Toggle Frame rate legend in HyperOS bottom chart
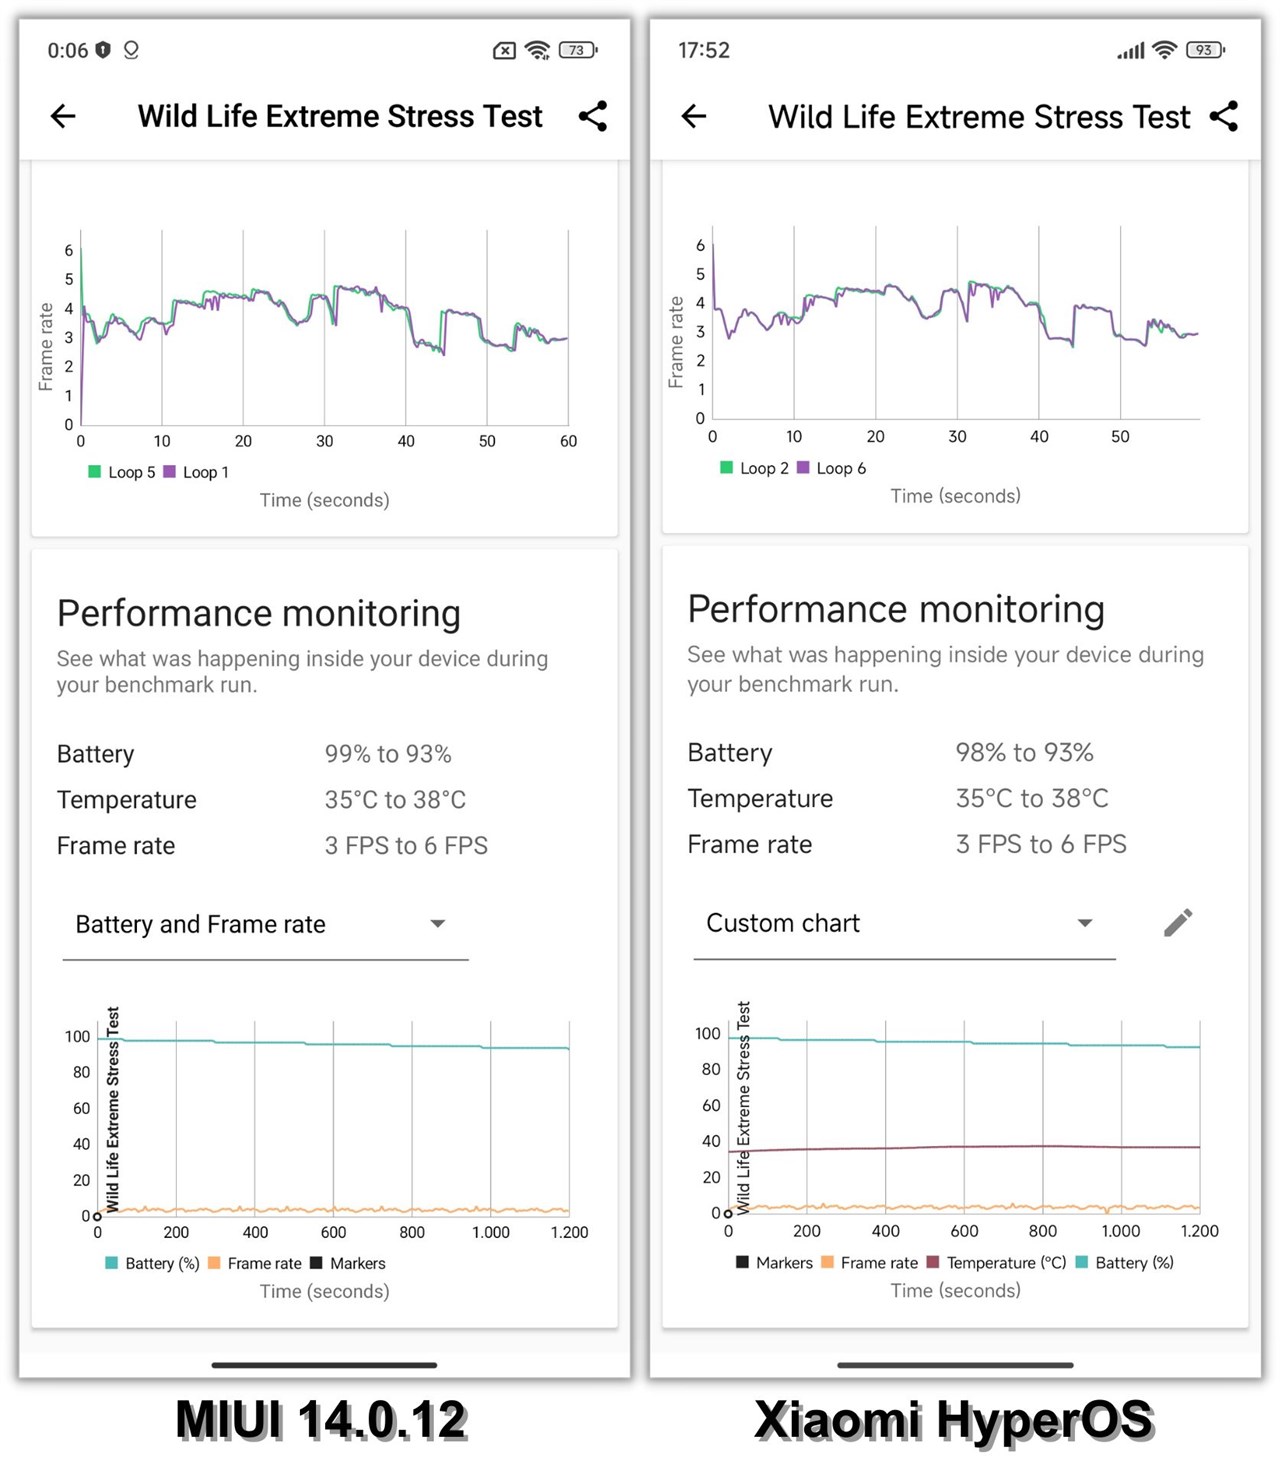The image size is (1280, 1459). point(869,1262)
